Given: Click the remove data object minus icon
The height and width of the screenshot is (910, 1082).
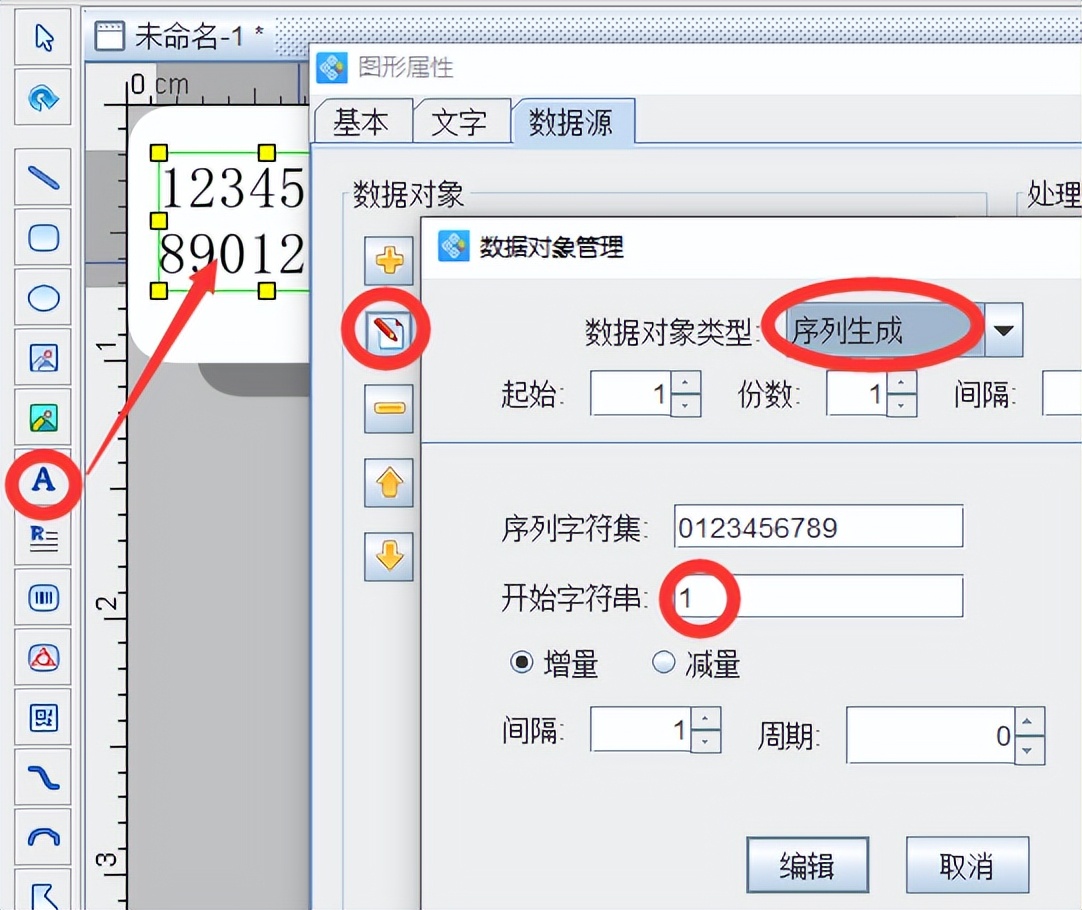Looking at the screenshot, I should click(x=387, y=407).
